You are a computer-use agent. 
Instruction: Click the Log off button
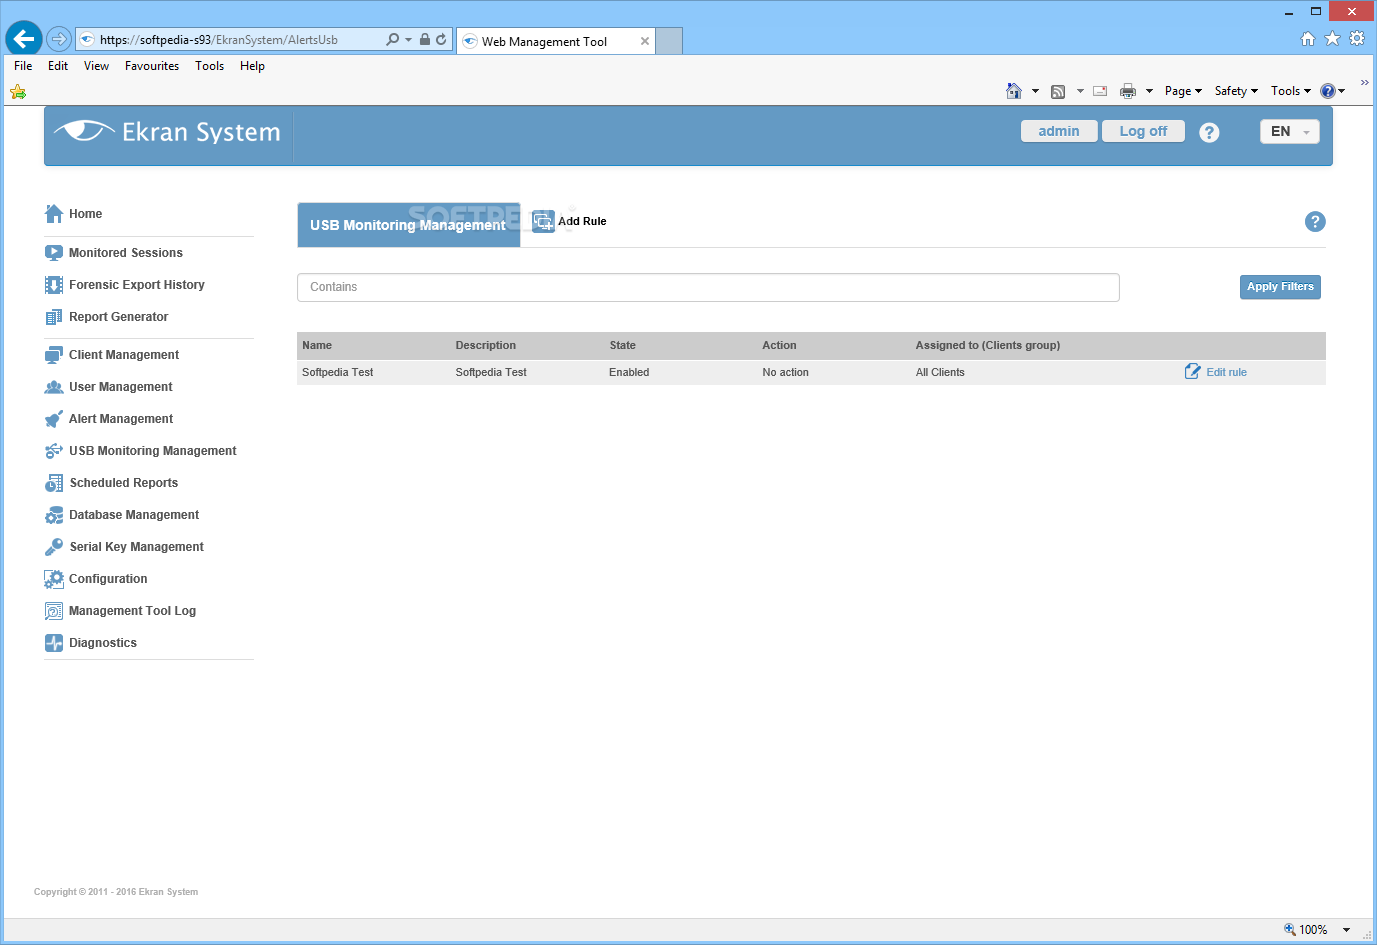[1143, 131]
